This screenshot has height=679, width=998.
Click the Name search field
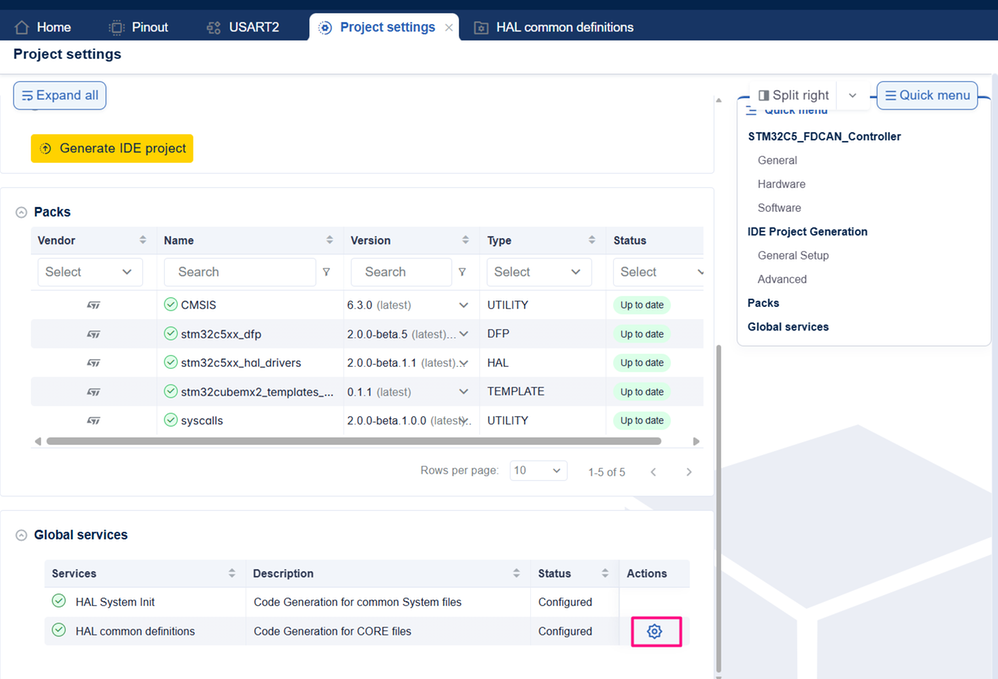coord(240,272)
